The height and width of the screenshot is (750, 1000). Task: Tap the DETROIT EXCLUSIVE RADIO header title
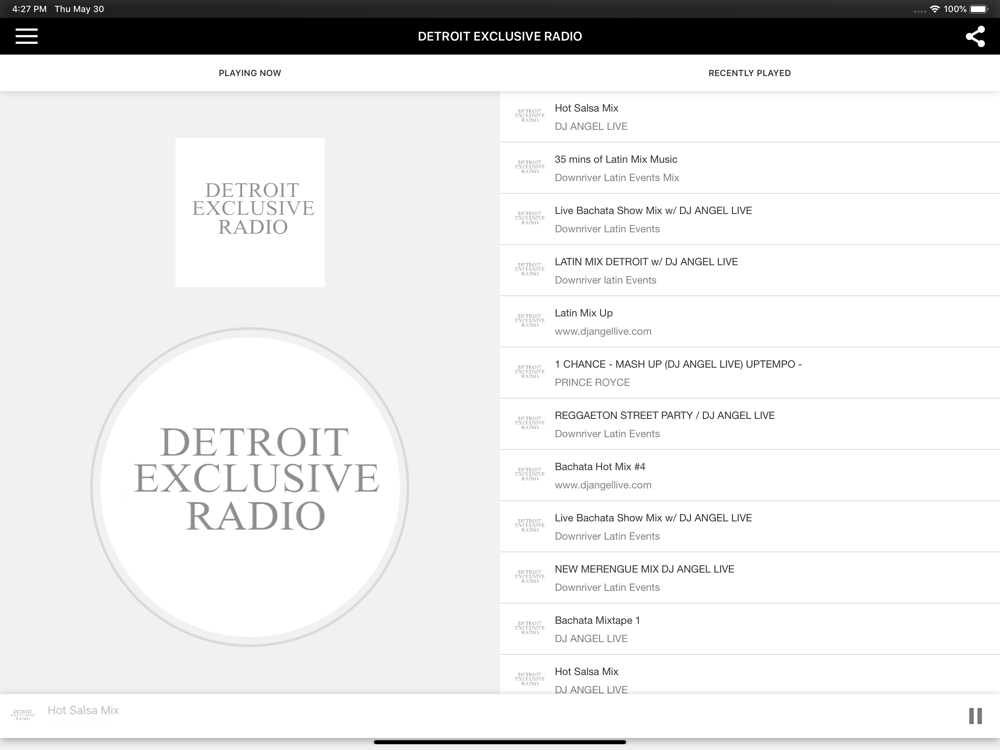coord(500,36)
